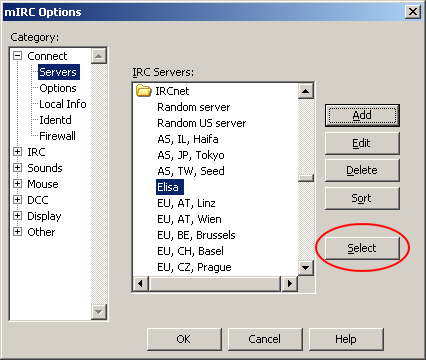
Task: Click the Sort button
Action: [x=362, y=198]
